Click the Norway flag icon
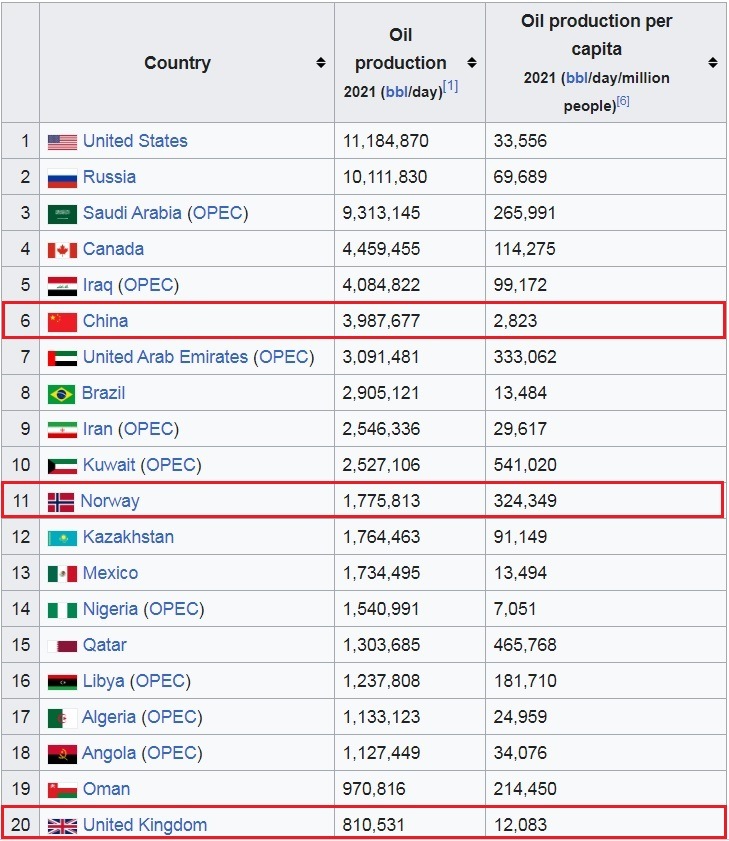 [62, 502]
